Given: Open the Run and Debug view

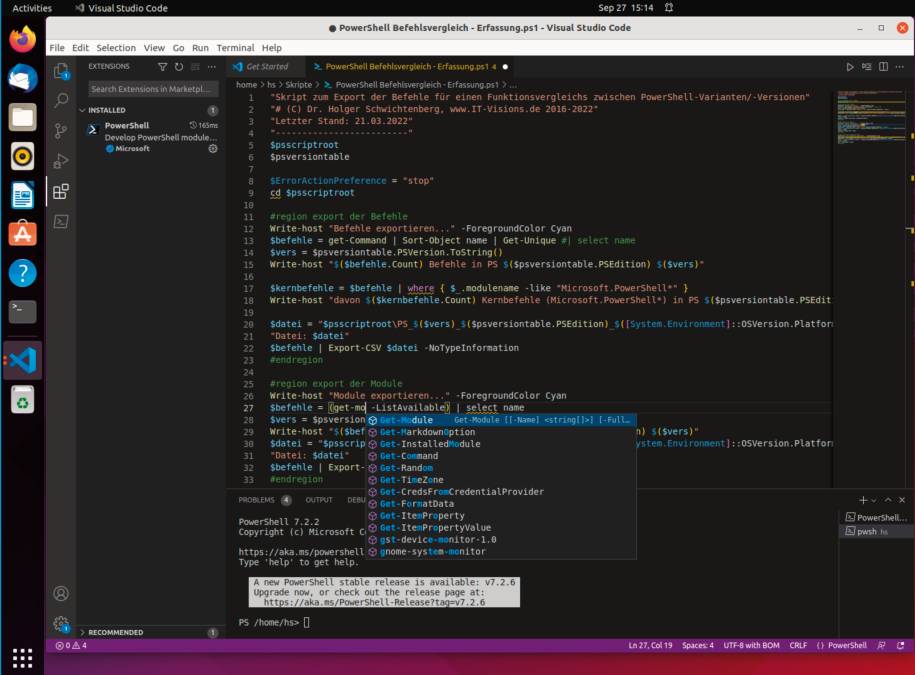Looking at the screenshot, I should pos(61,161).
